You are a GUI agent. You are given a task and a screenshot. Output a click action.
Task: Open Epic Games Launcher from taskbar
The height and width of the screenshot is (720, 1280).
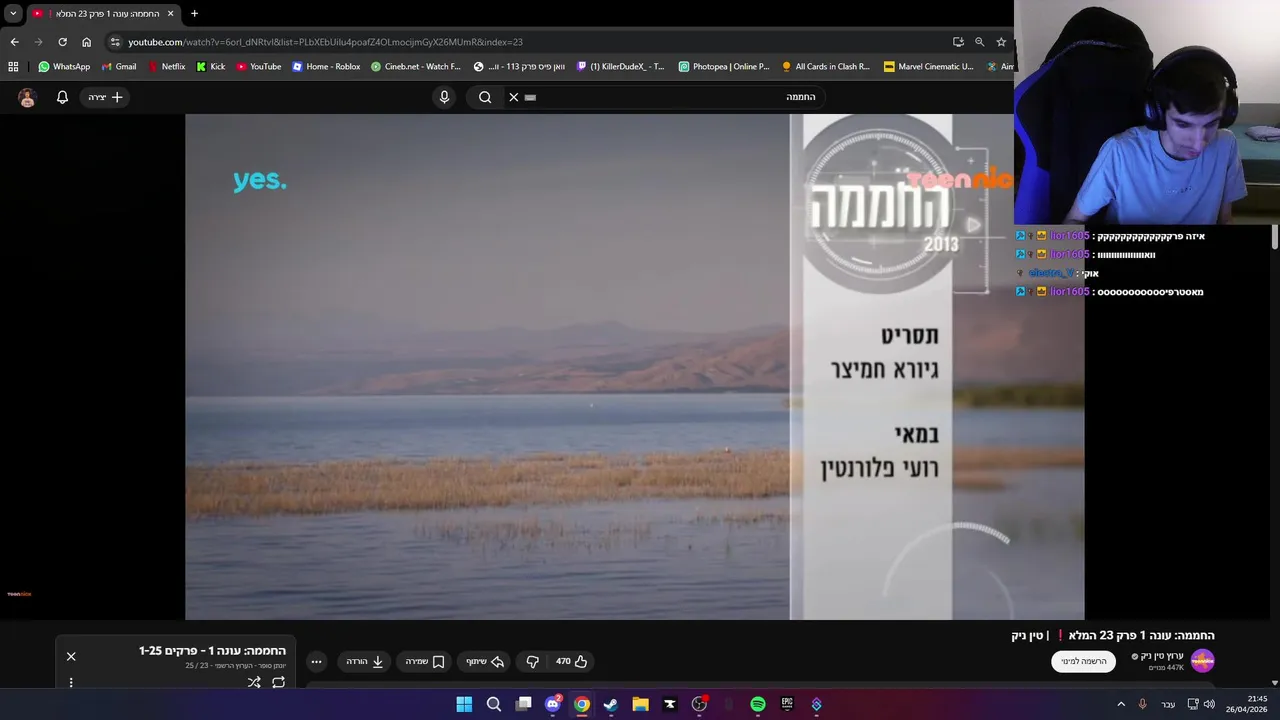pos(787,704)
